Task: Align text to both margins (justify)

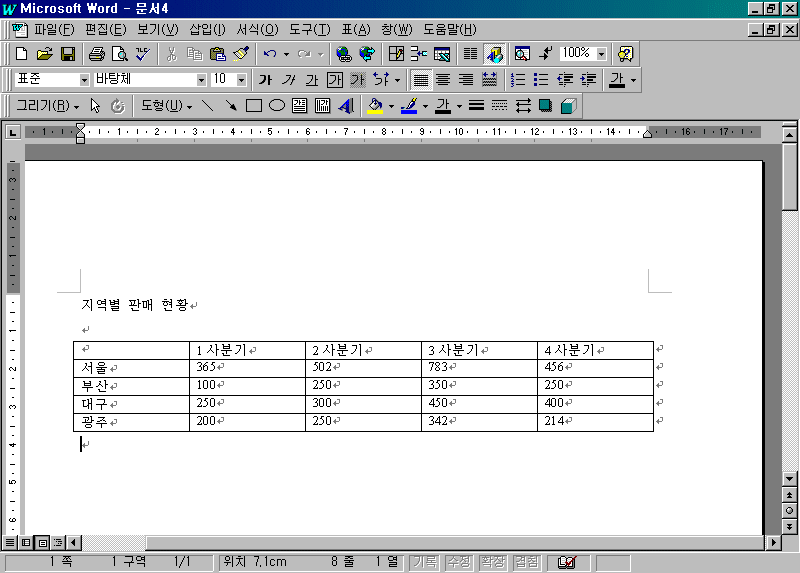Action: [x=420, y=80]
